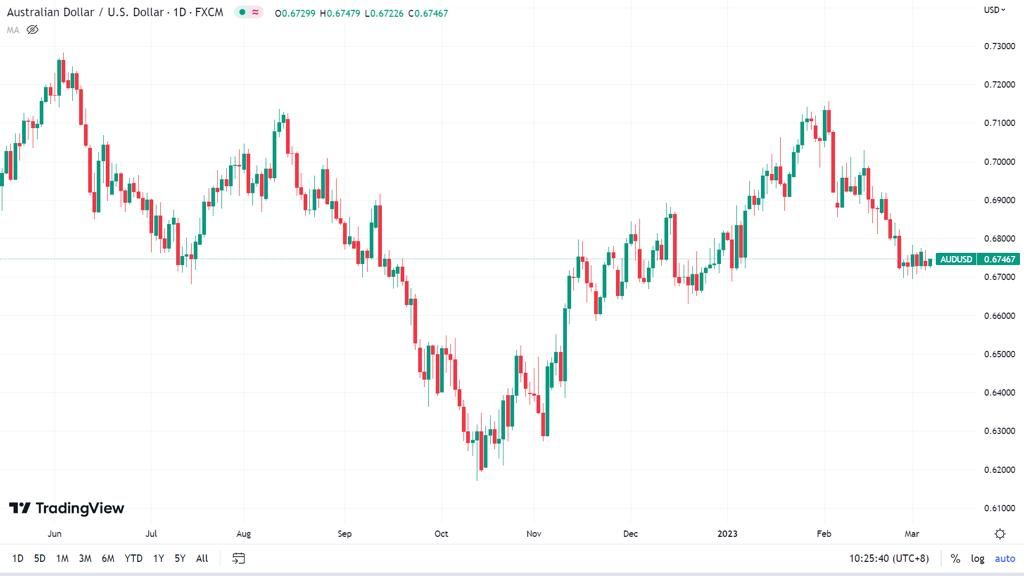Click the 2023 label on time axis
The width and height of the screenshot is (1024, 576).
pos(727,534)
